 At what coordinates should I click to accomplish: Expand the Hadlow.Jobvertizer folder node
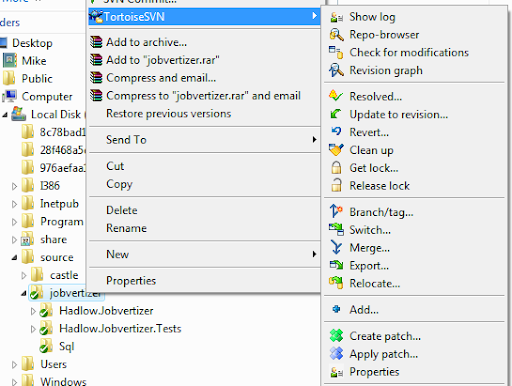(x=33, y=311)
